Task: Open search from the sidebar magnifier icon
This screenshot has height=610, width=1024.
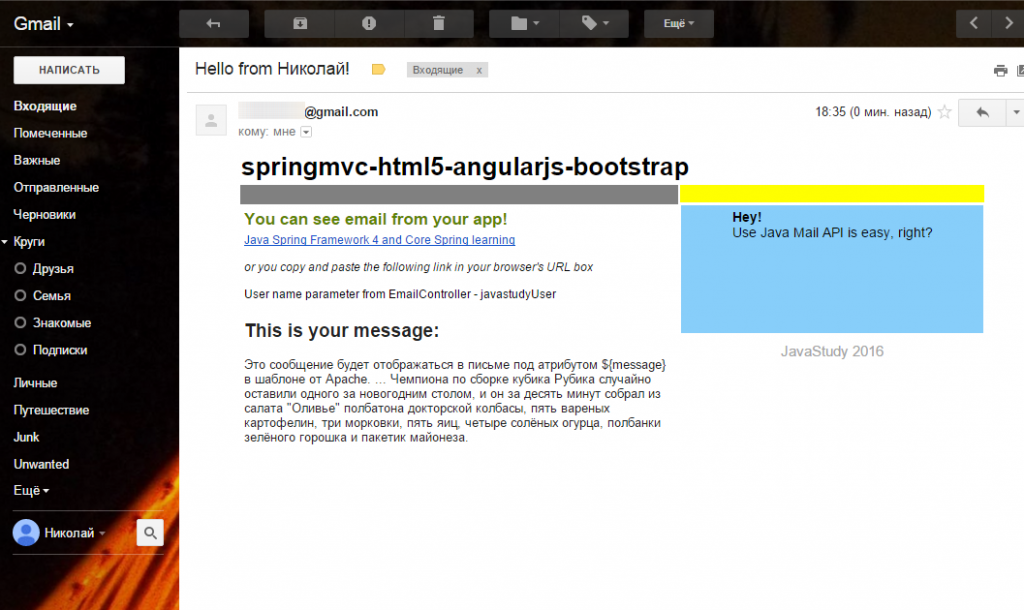Action: coord(149,532)
